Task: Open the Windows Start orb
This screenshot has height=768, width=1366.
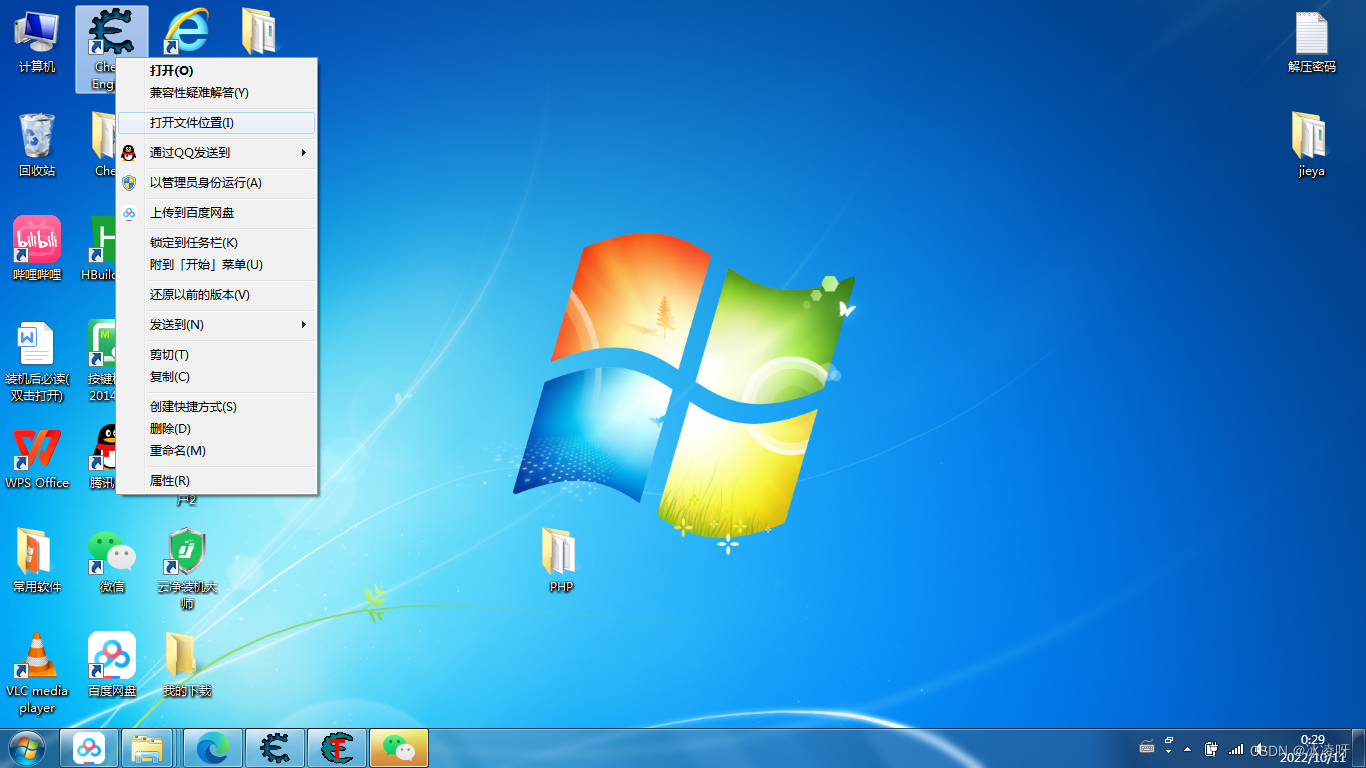Action: pyautogui.click(x=27, y=748)
